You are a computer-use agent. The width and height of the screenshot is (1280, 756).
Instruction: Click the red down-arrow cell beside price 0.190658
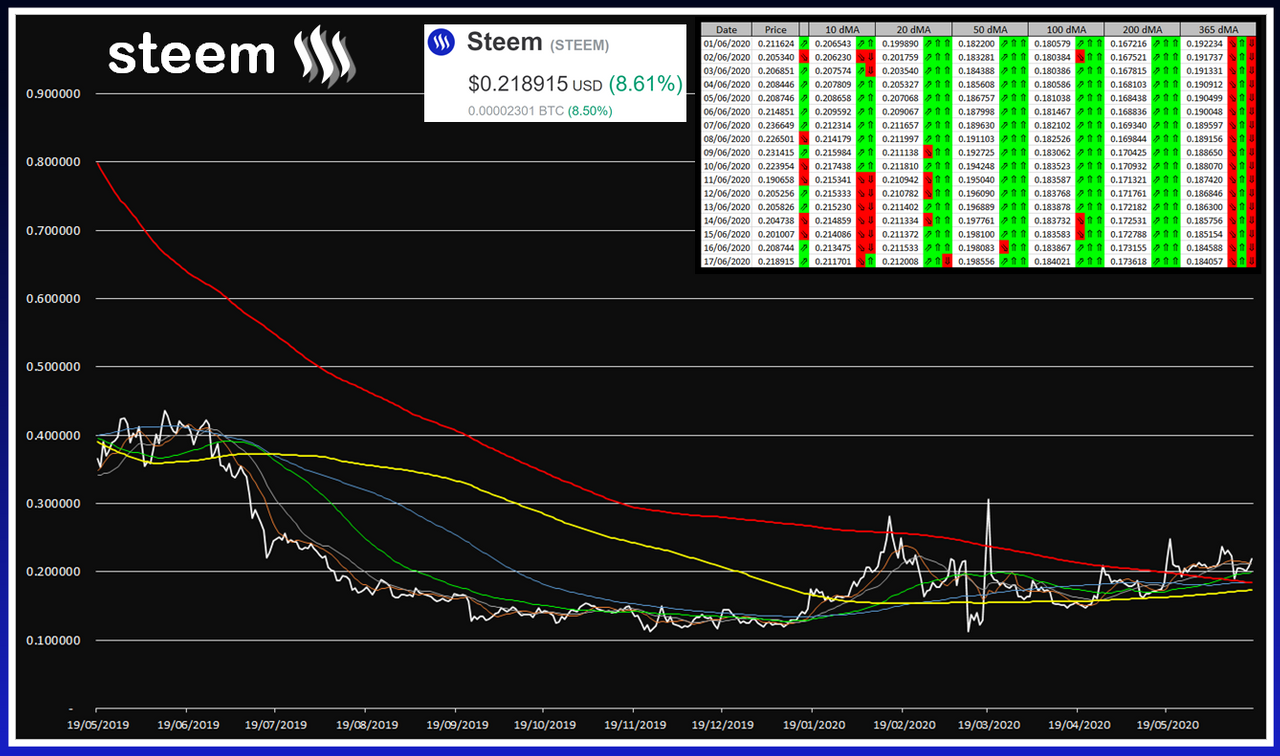coord(805,181)
